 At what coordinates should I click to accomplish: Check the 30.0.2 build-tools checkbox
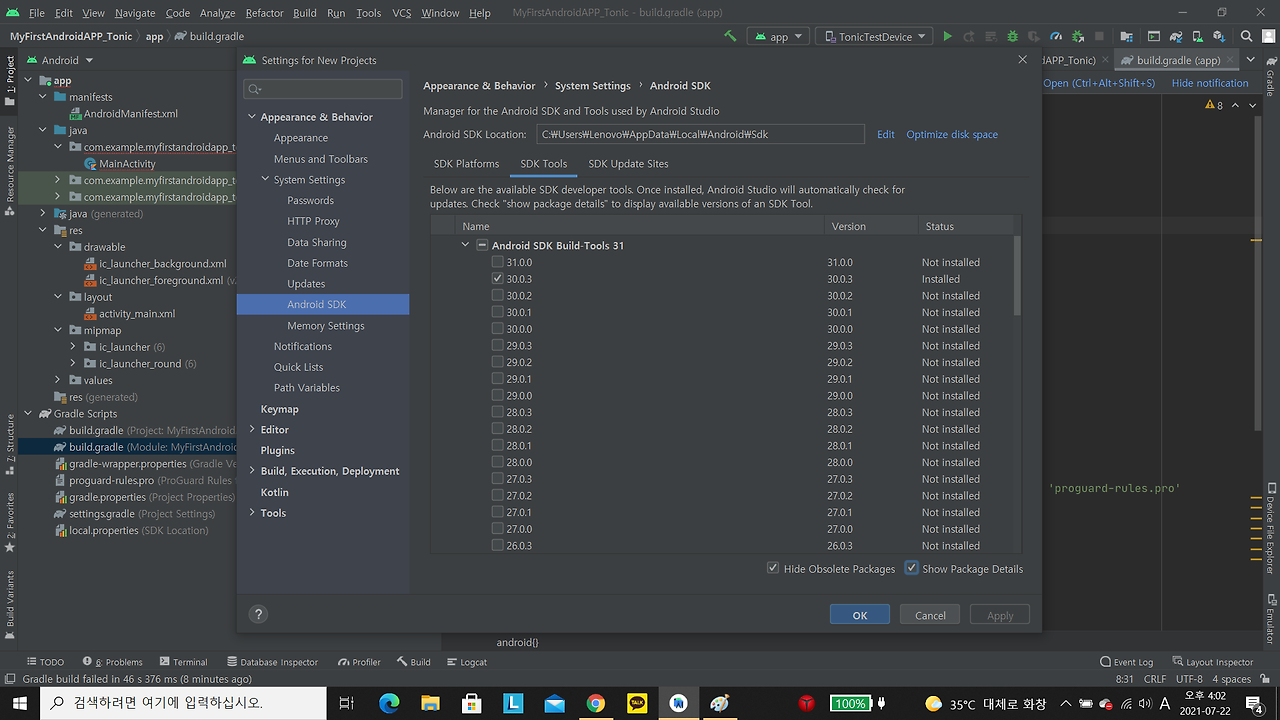[x=497, y=296]
